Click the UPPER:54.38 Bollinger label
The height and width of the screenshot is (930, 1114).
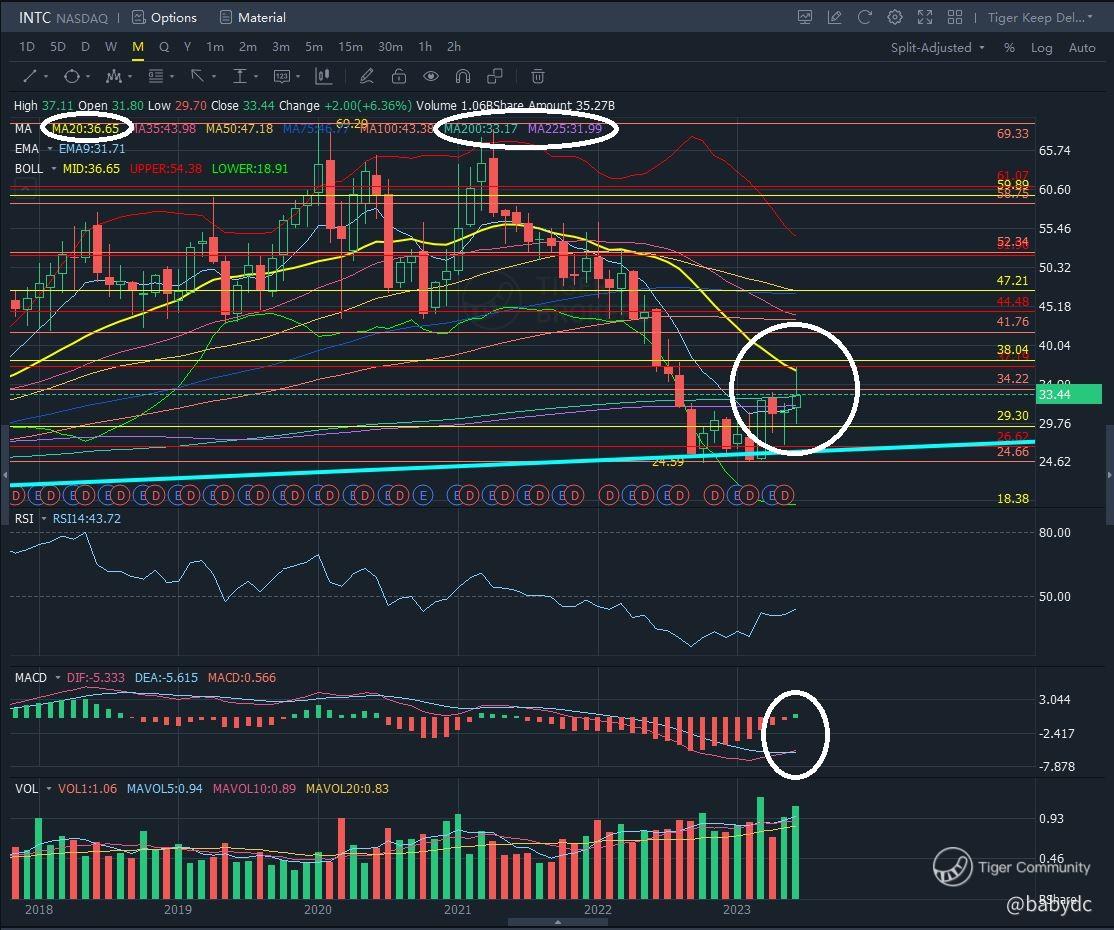[x=166, y=169]
